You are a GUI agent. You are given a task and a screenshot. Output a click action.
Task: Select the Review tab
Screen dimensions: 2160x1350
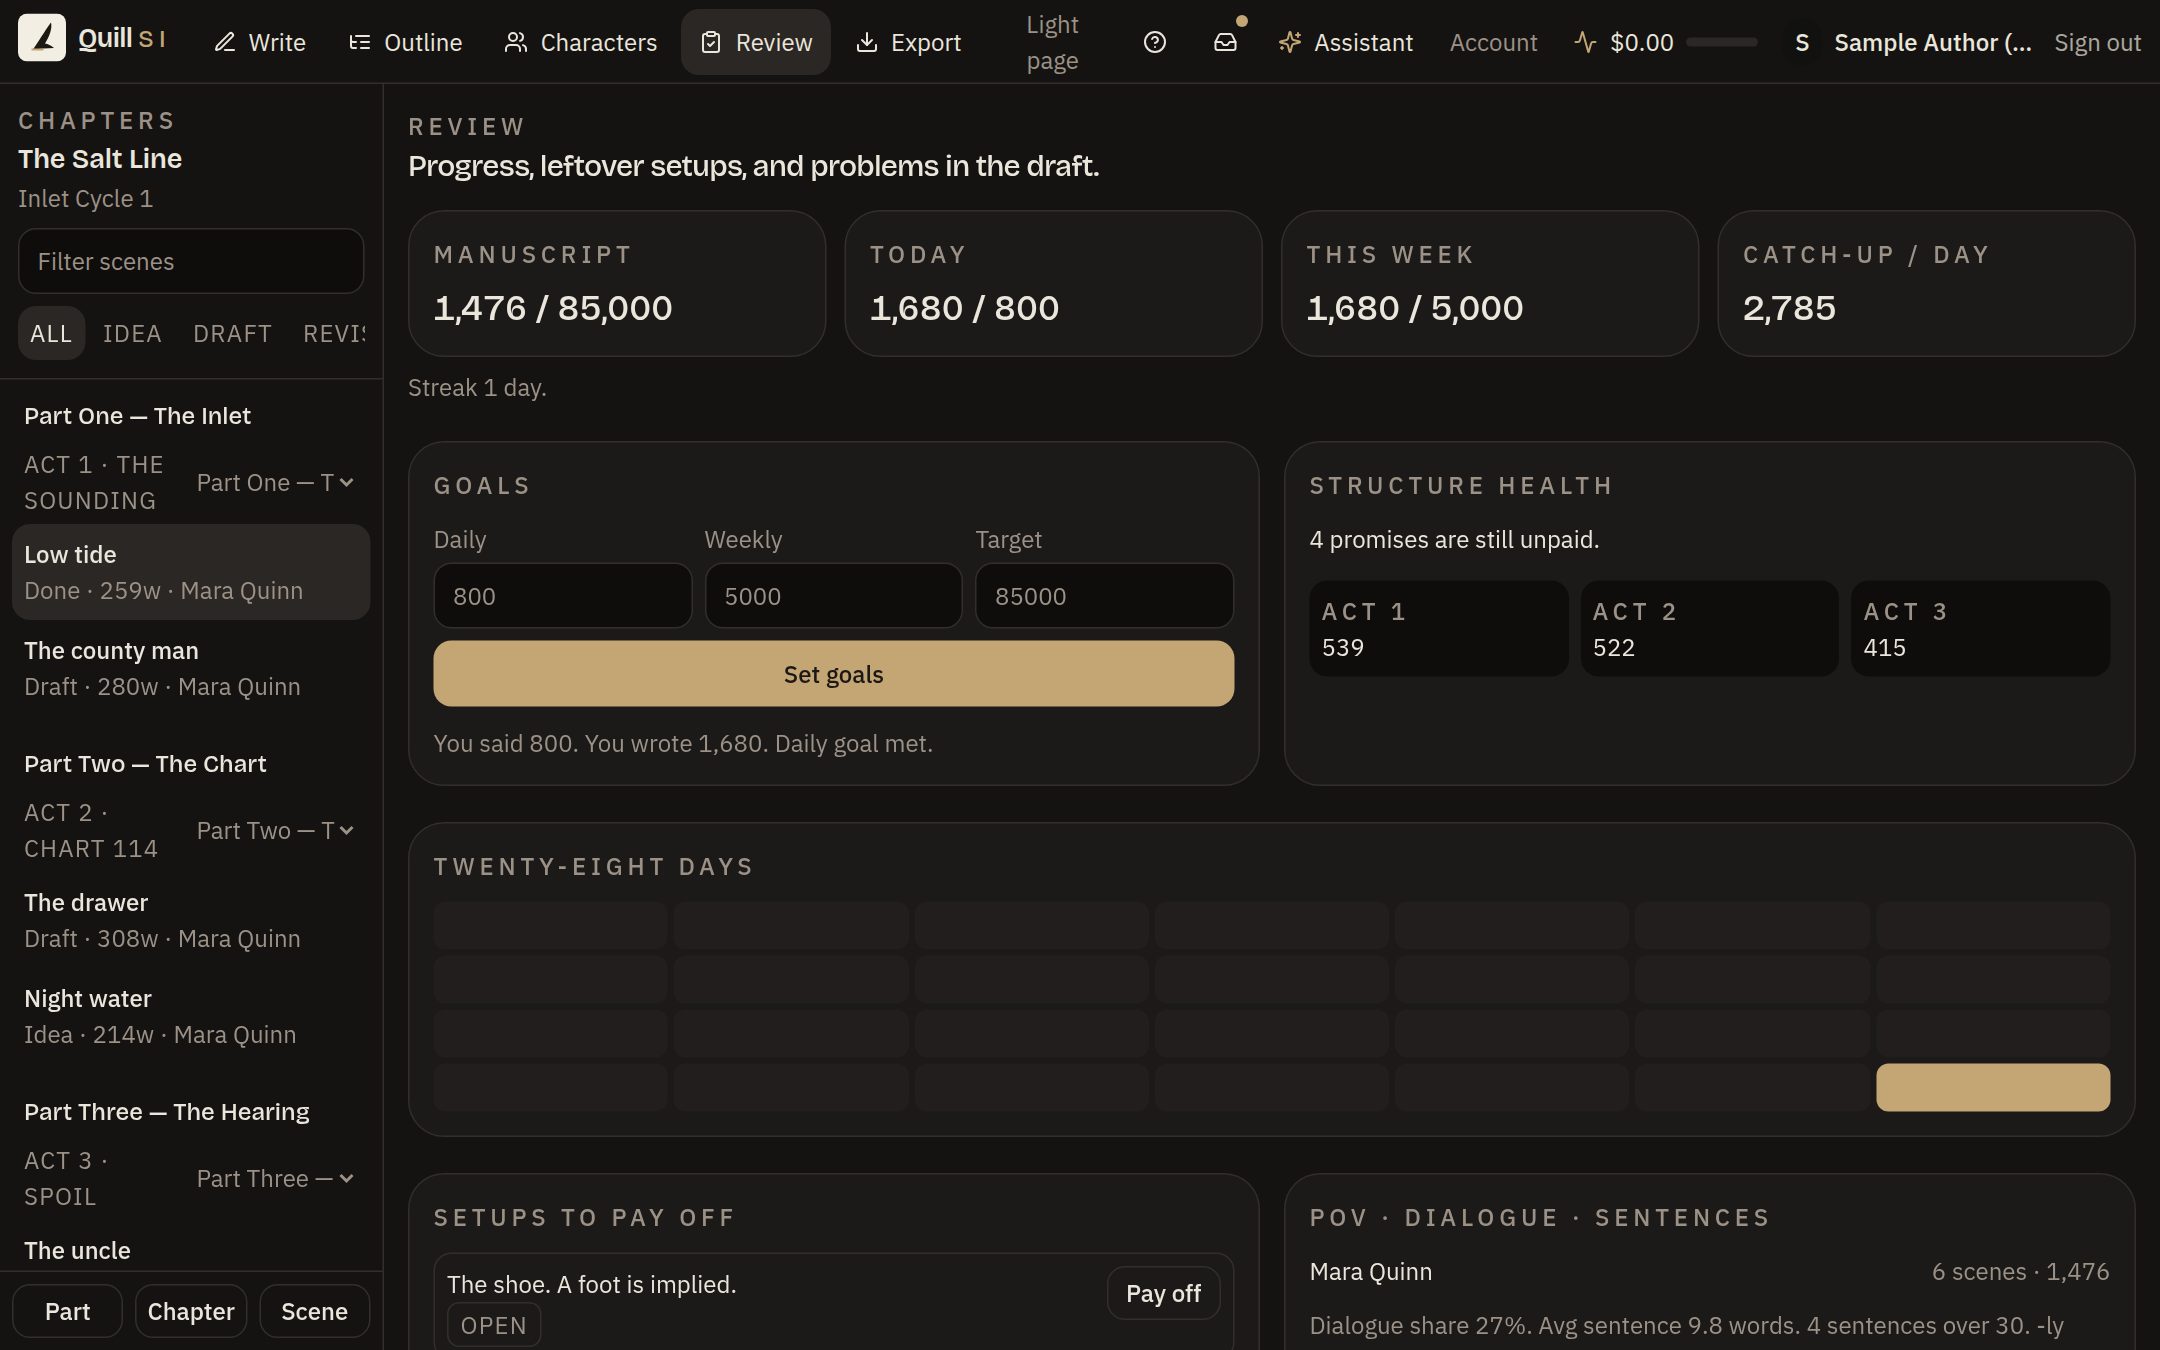[756, 43]
